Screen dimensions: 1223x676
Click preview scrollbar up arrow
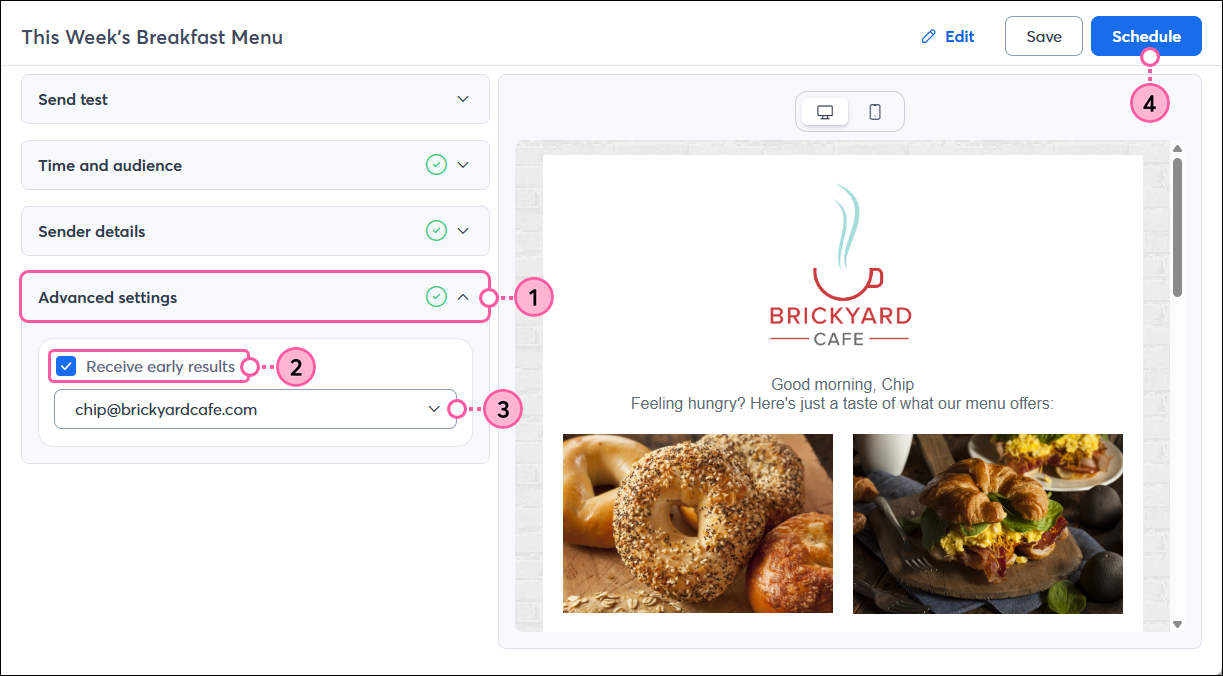1178,148
